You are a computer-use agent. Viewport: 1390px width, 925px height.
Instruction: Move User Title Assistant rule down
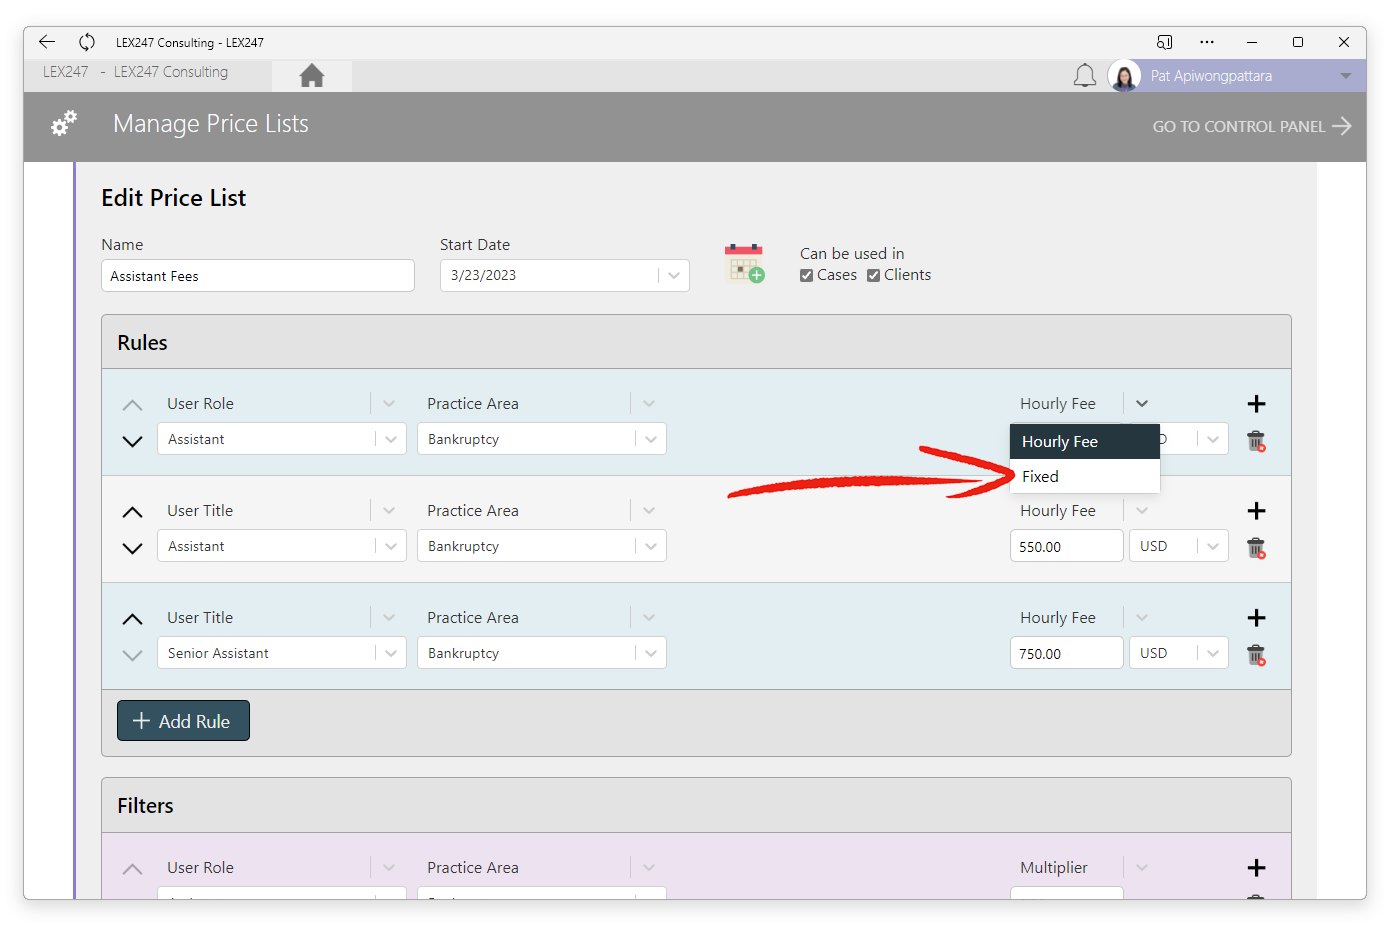pyautogui.click(x=132, y=548)
